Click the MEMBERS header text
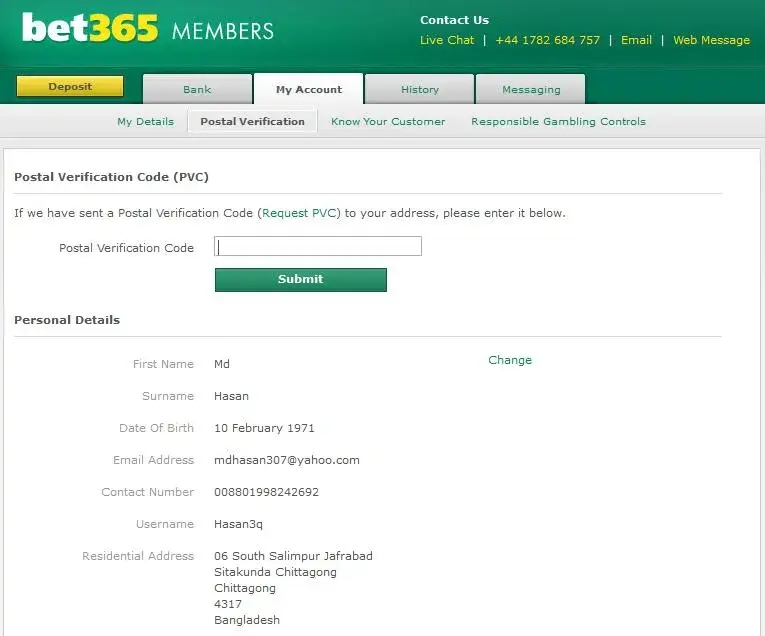This screenshot has width=765, height=636. [223, 31]
